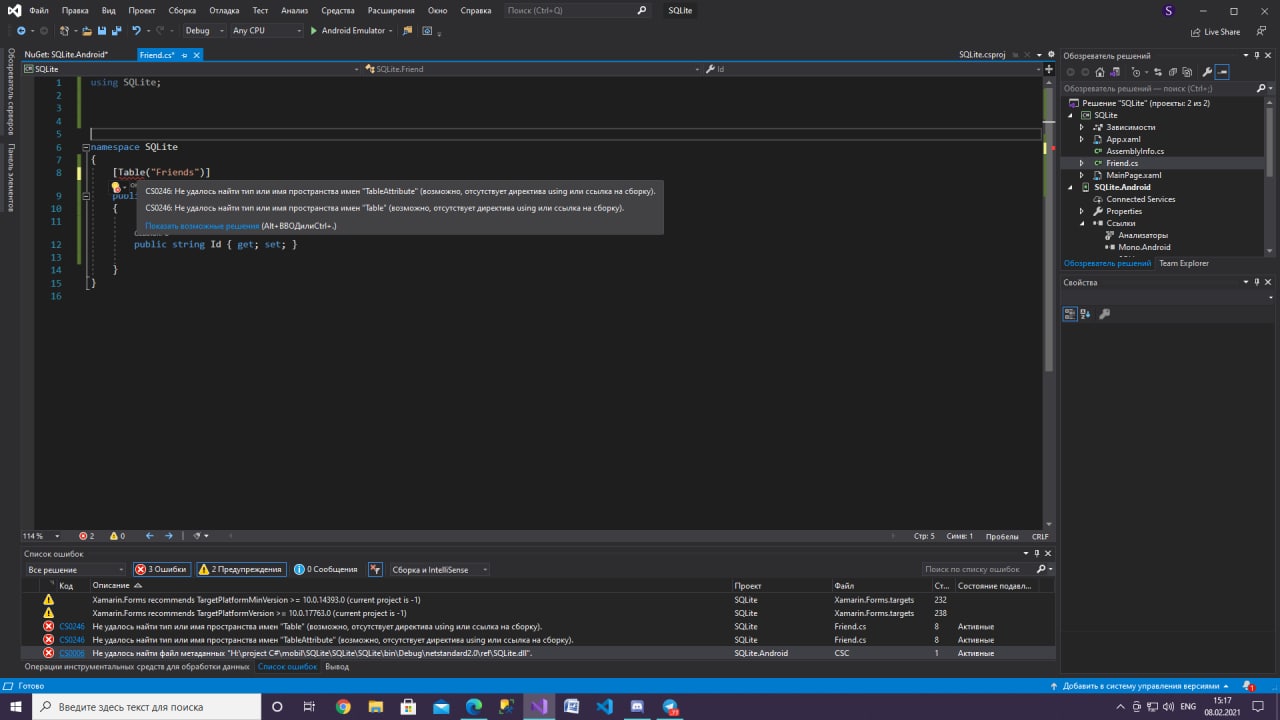Click Sync with Active Document icon
1280x720 pixels.
tap(1158, 72)
